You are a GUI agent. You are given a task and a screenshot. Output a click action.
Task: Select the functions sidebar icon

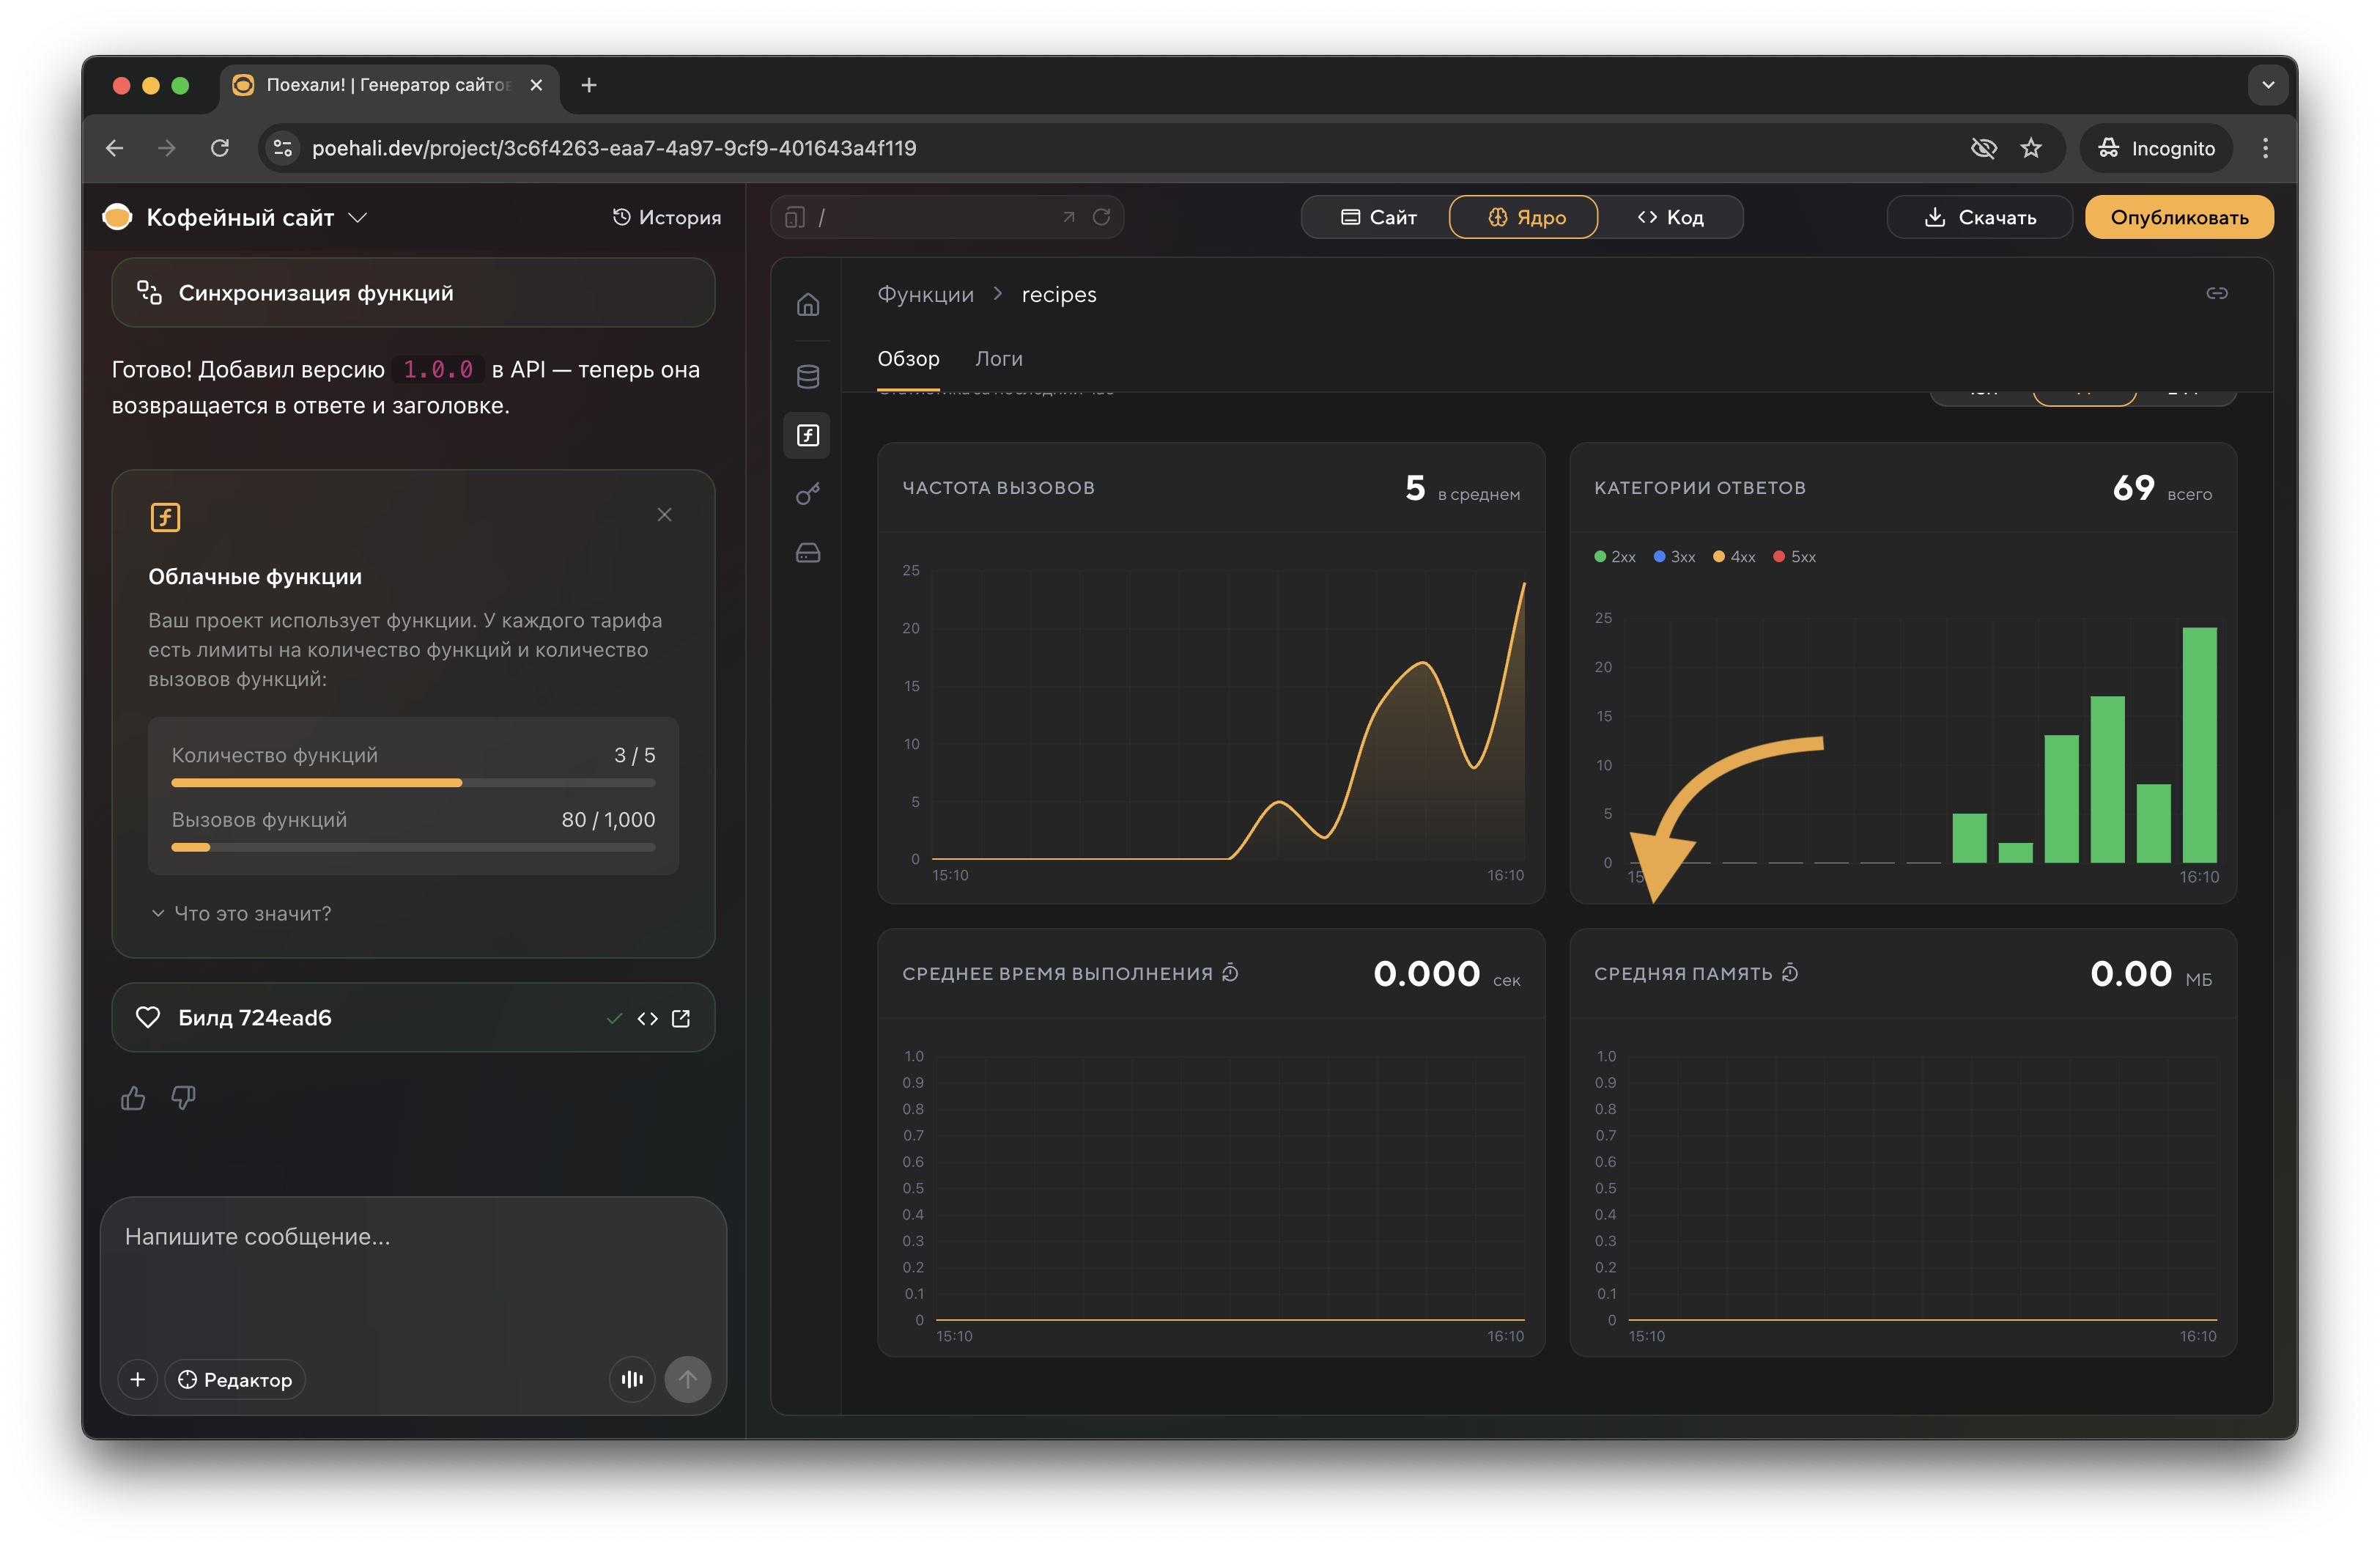(x=807, y=435)
